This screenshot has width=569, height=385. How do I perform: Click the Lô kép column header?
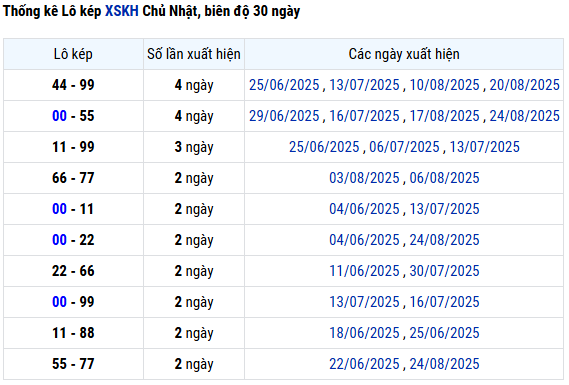point(73,54)
